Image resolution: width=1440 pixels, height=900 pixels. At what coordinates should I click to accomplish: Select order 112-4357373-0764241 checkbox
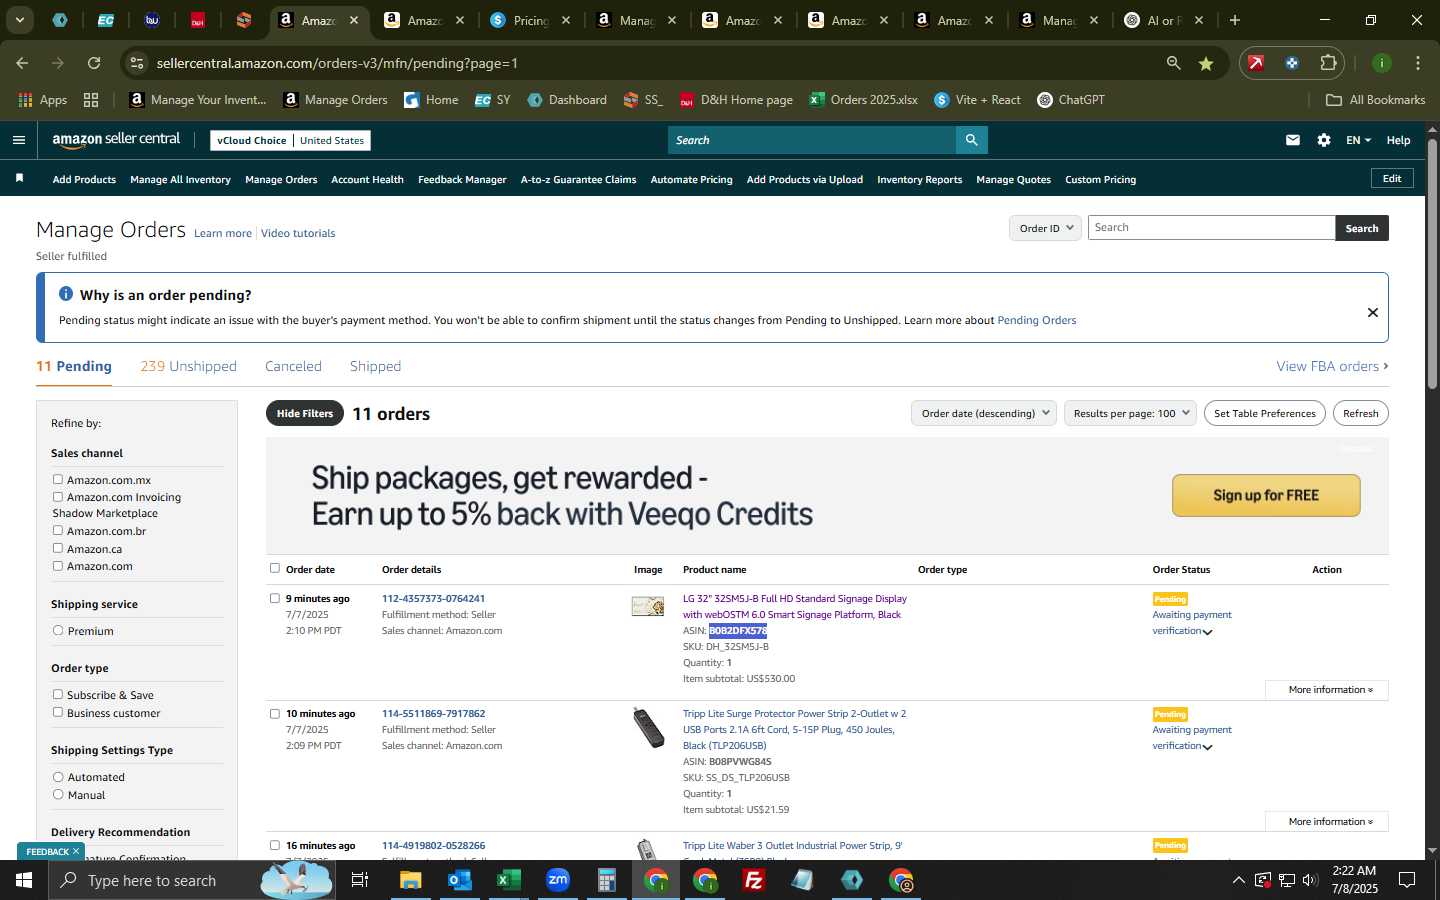click(275, 598)
